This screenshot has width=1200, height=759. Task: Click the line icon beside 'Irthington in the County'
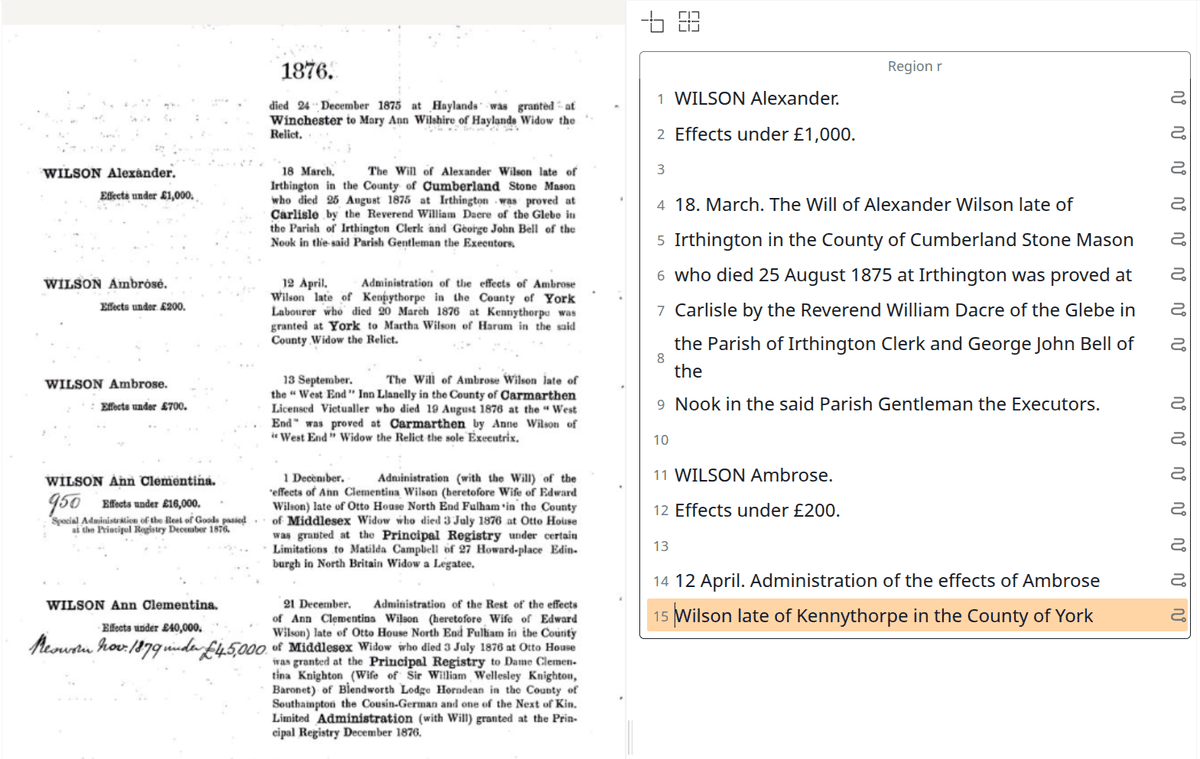coord(1178,240)
